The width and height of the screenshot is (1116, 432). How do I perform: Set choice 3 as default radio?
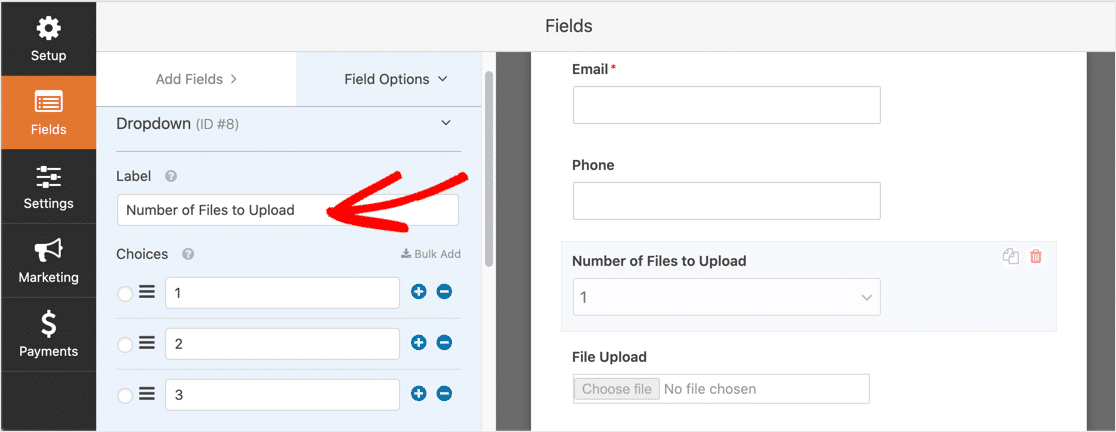click(125, 396)
